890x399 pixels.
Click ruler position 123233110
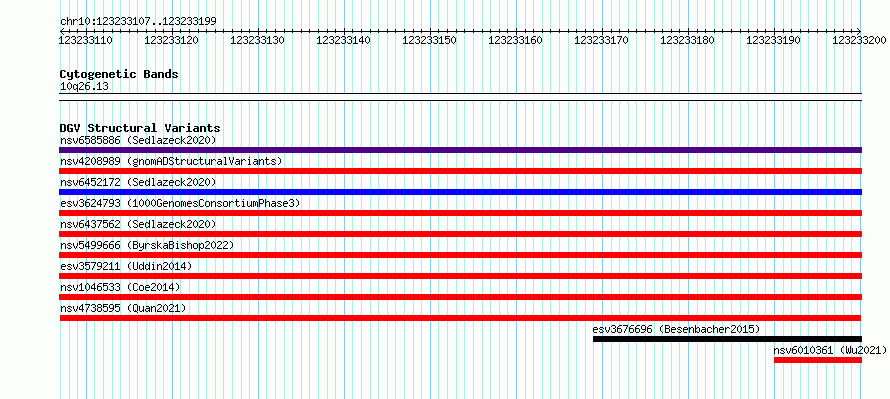pyautogui.click(x=85, y=40)
